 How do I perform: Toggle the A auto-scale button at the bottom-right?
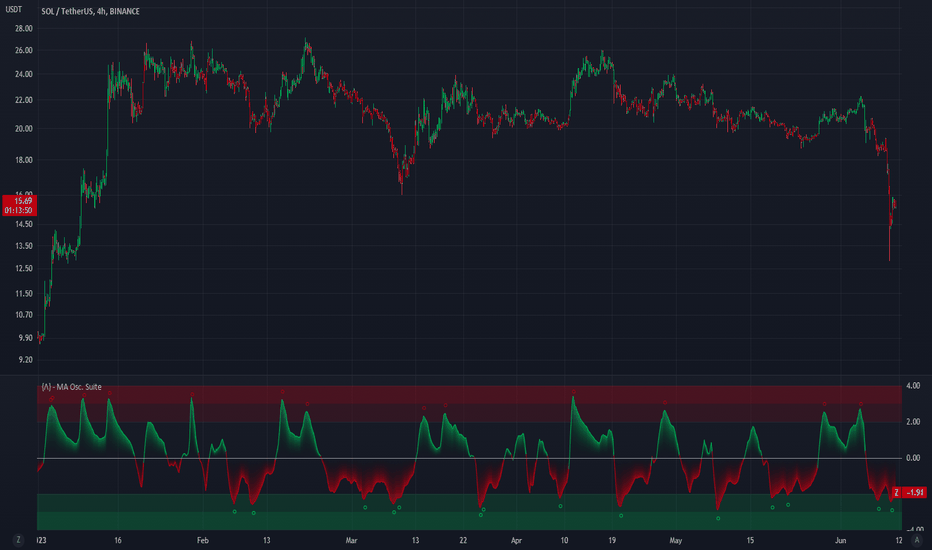917,540
